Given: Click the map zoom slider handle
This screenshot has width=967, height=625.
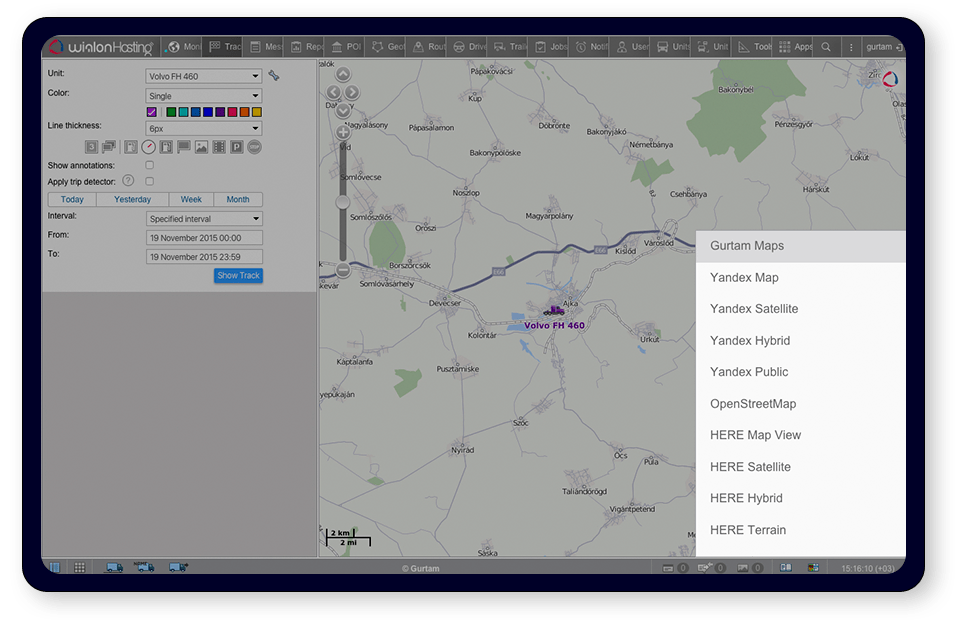Looking at the screenshot, I should (343, 202).
